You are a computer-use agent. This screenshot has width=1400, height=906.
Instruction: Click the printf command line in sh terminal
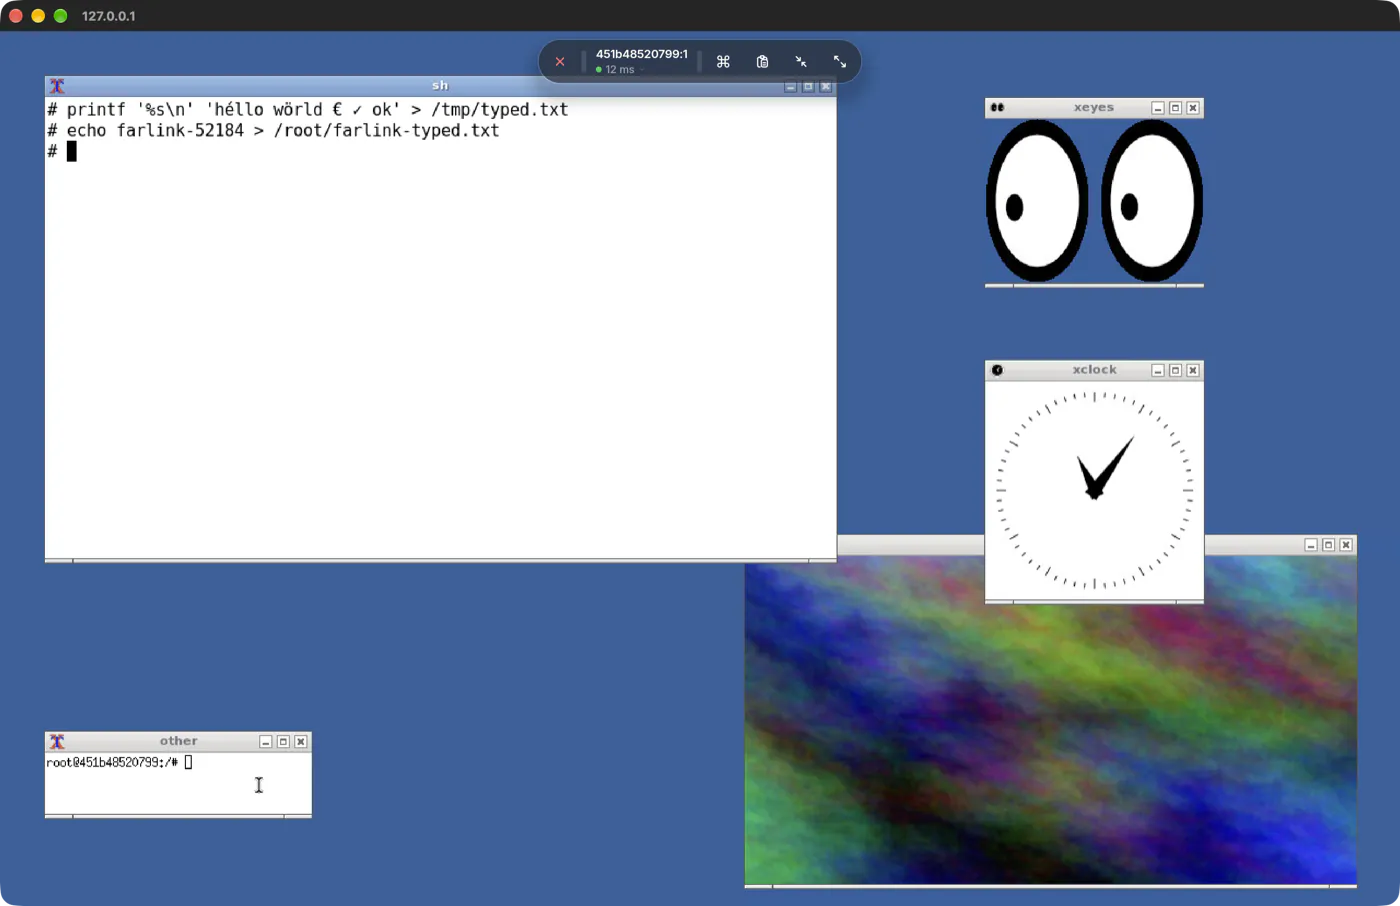pos(308,110)
